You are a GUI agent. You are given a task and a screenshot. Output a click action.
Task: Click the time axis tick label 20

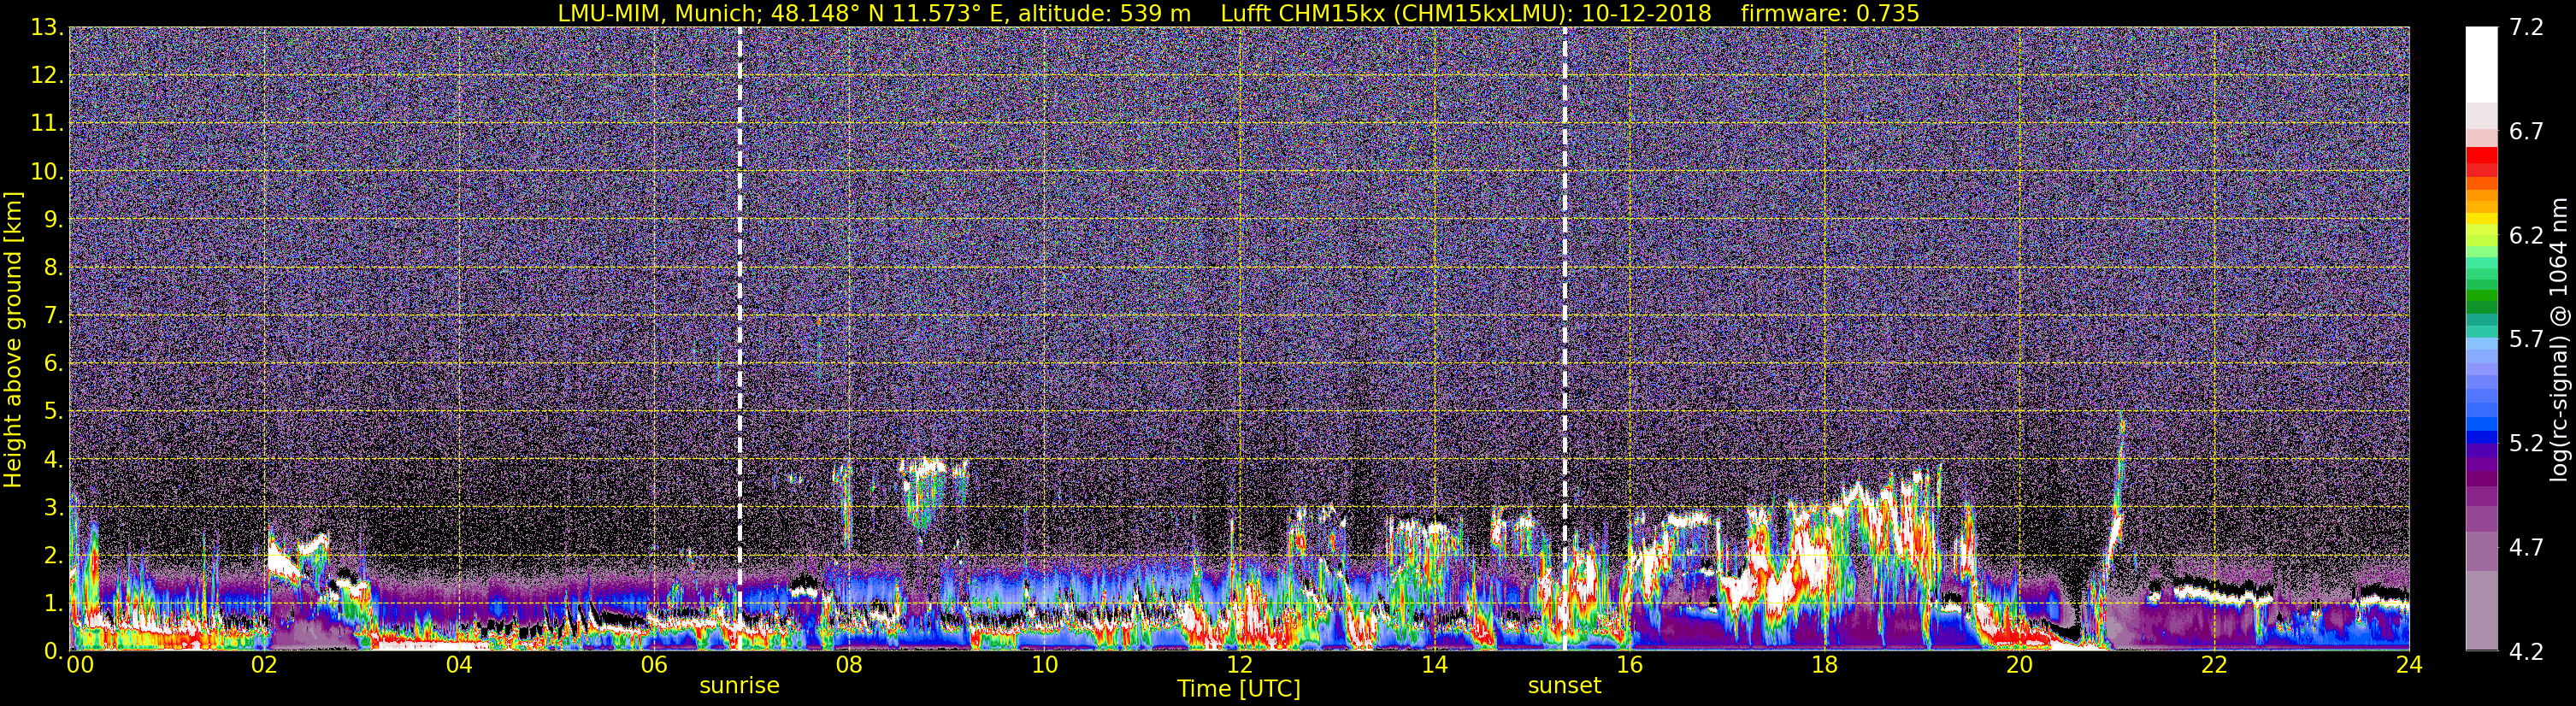coord(2019,665)
